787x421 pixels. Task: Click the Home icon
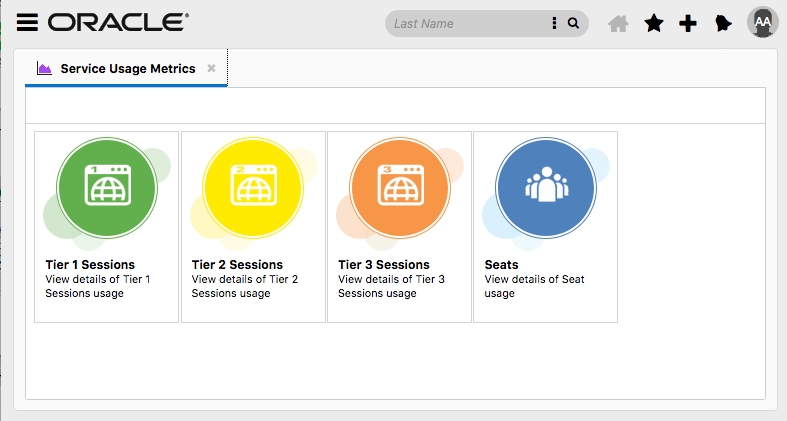618,24
